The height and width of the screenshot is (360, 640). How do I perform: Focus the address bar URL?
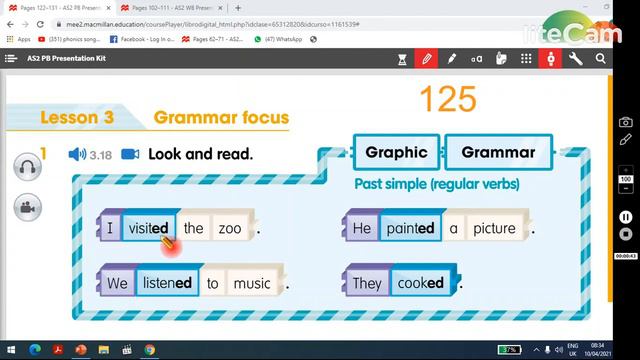(212, 24)
